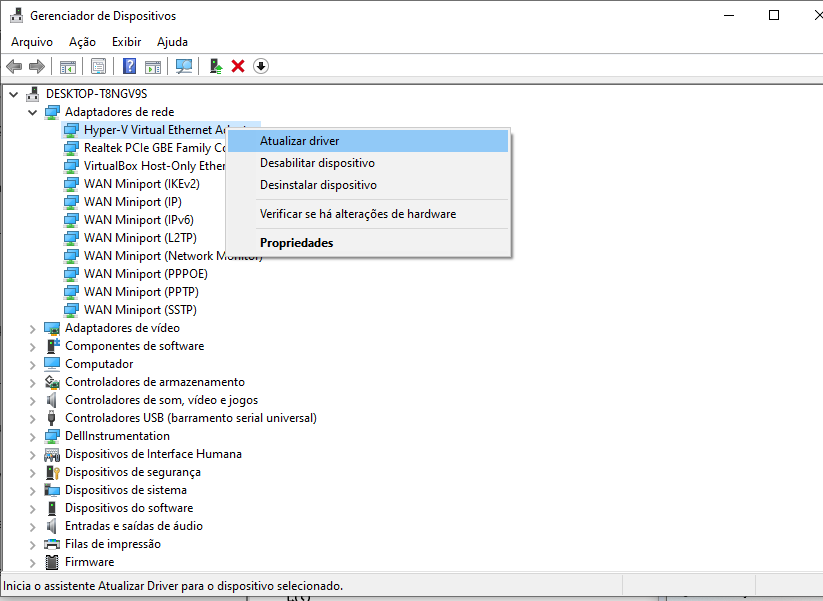The height and width of the screenshot is (601, 823).
Task: Choose Atualizar driver from the context menu
Action: pos(299,141)
